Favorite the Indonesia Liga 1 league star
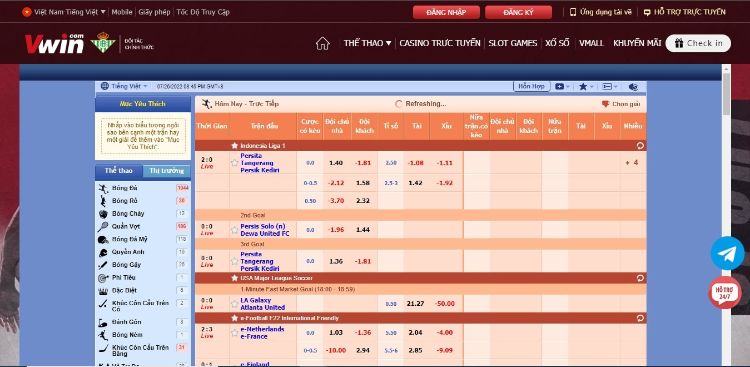Screen dimensions: 750x367 [234, 145]
